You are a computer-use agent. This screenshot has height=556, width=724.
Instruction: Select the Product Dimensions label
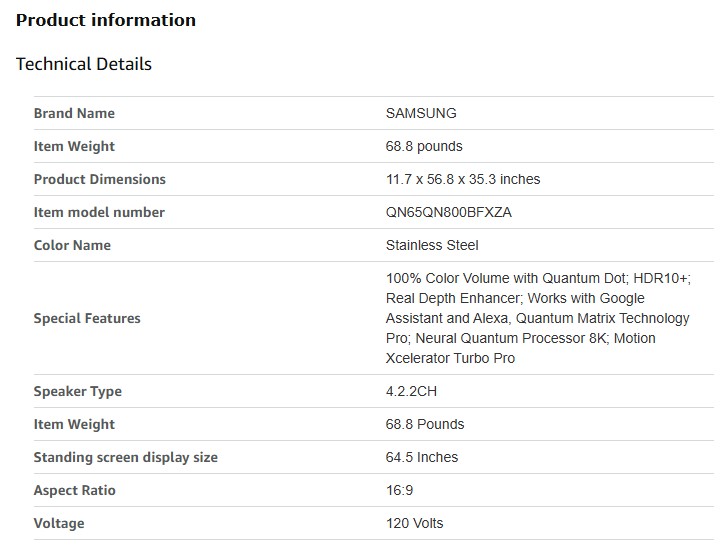[x=100, y=179]
